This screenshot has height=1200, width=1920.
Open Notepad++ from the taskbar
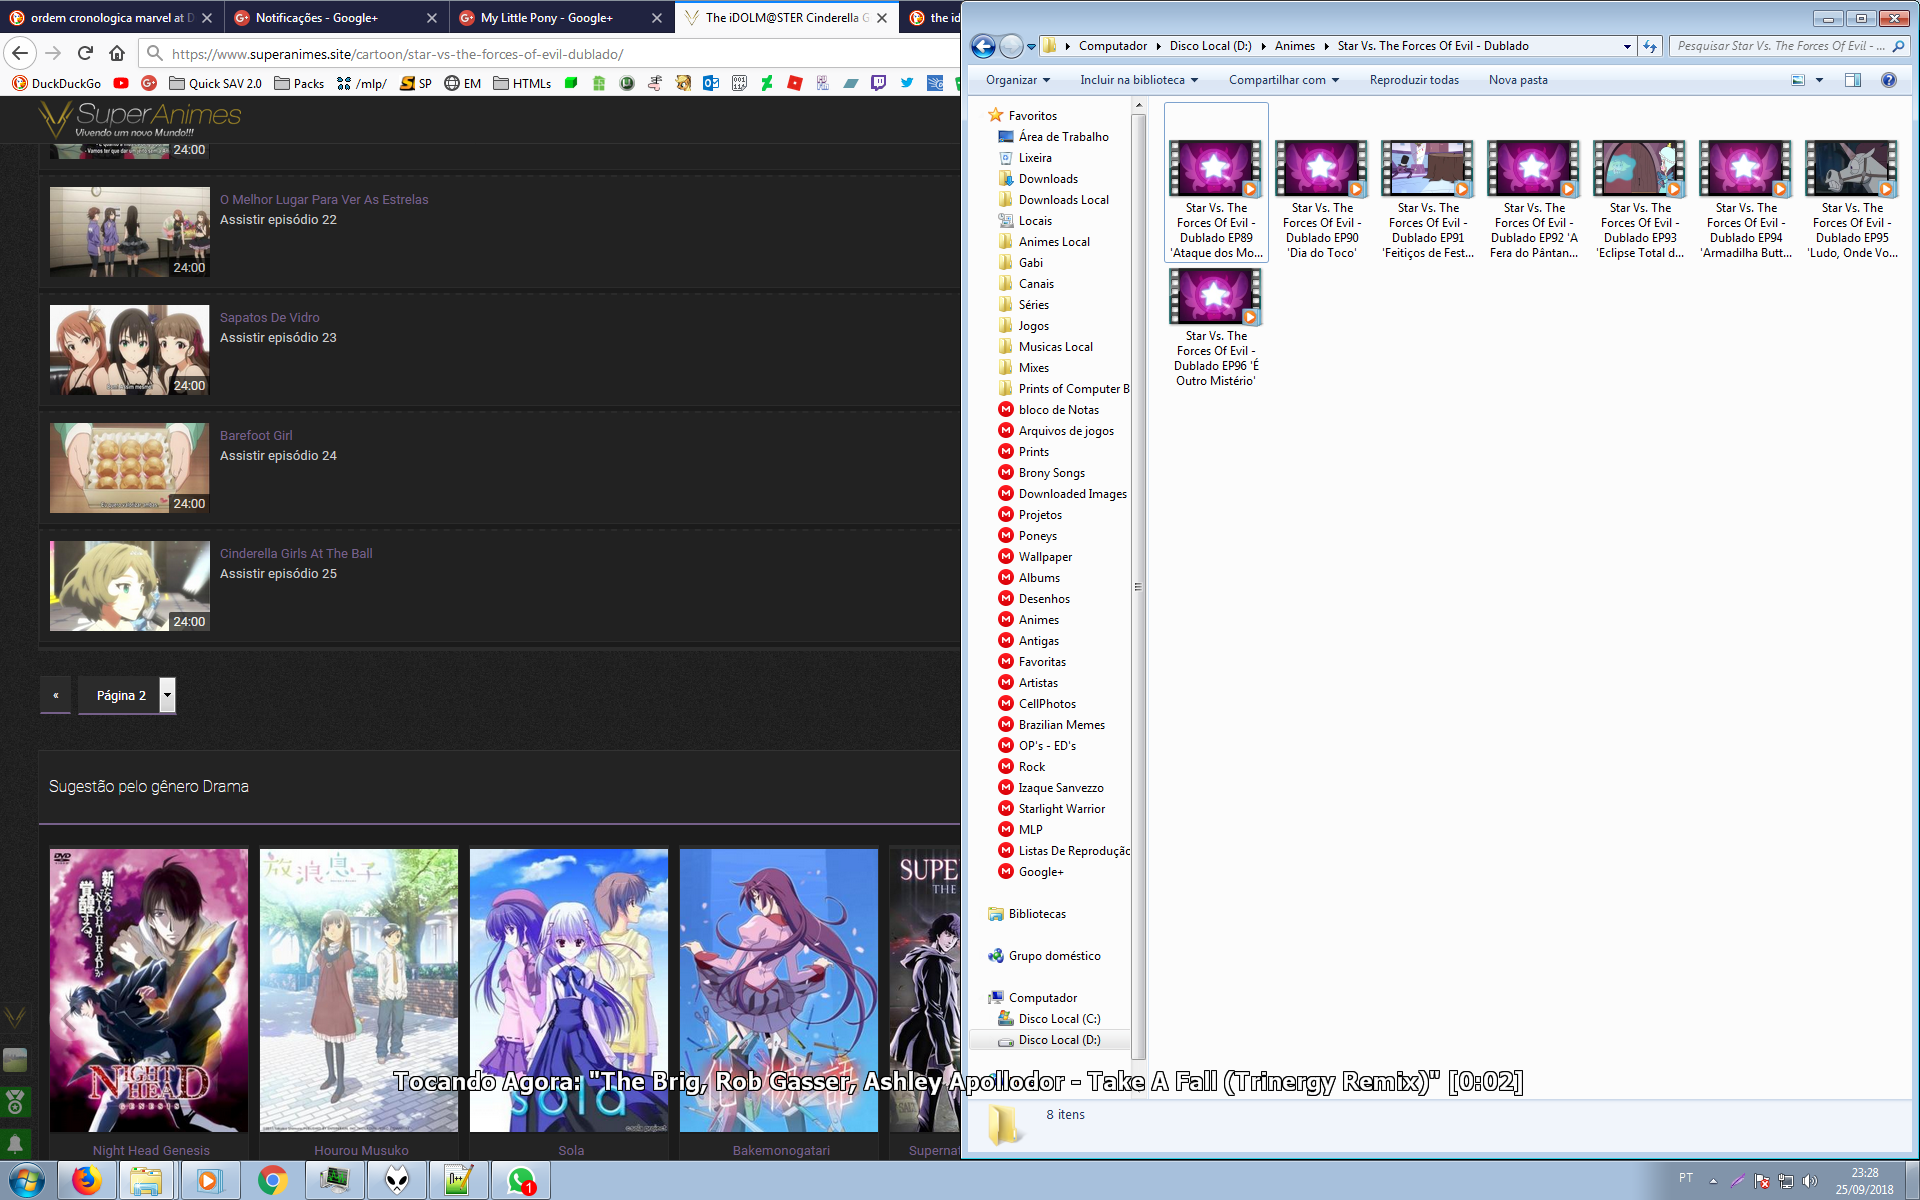coord(459,1181)
